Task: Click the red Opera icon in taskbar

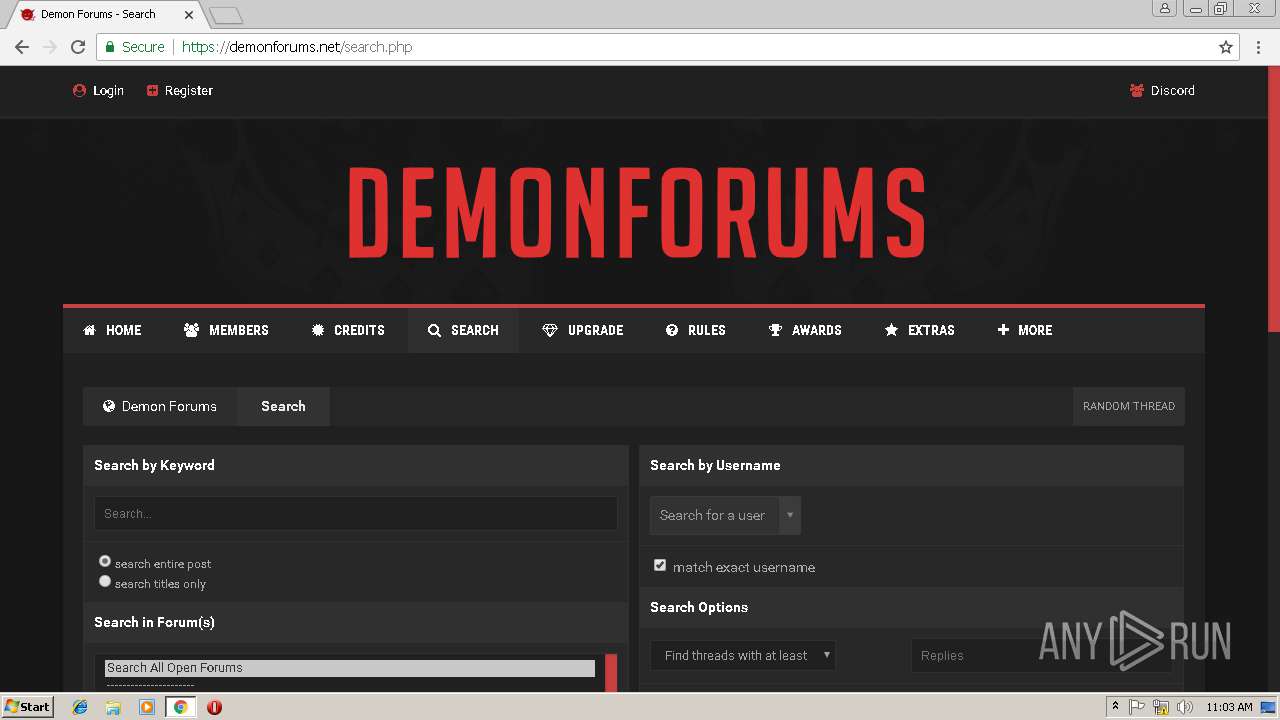Action: pyautogui.click(x=214, y=707)
